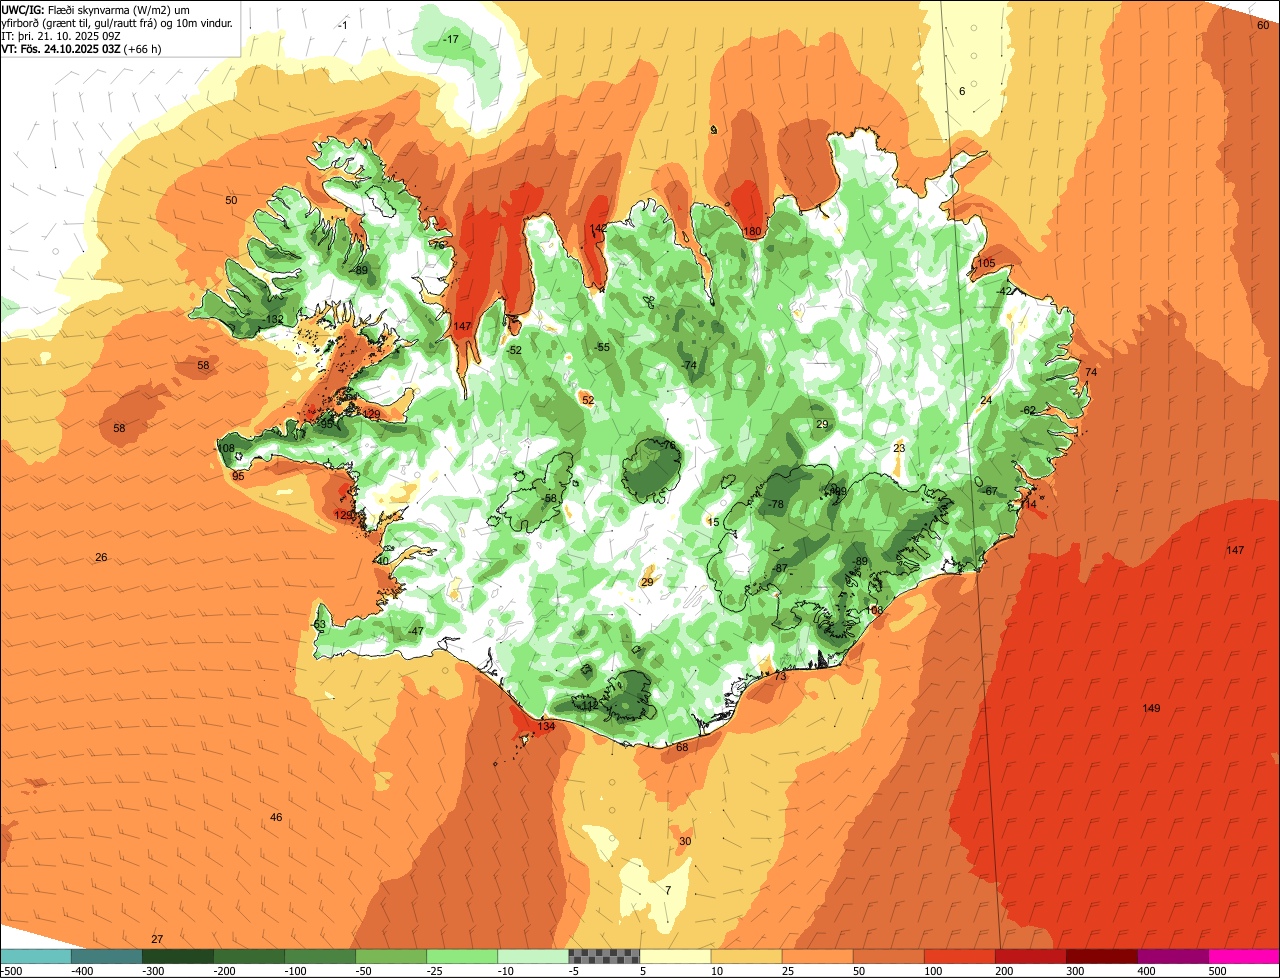Click the '14' value on the east coast
The image size is (1280, 978).
[1030, 504]
